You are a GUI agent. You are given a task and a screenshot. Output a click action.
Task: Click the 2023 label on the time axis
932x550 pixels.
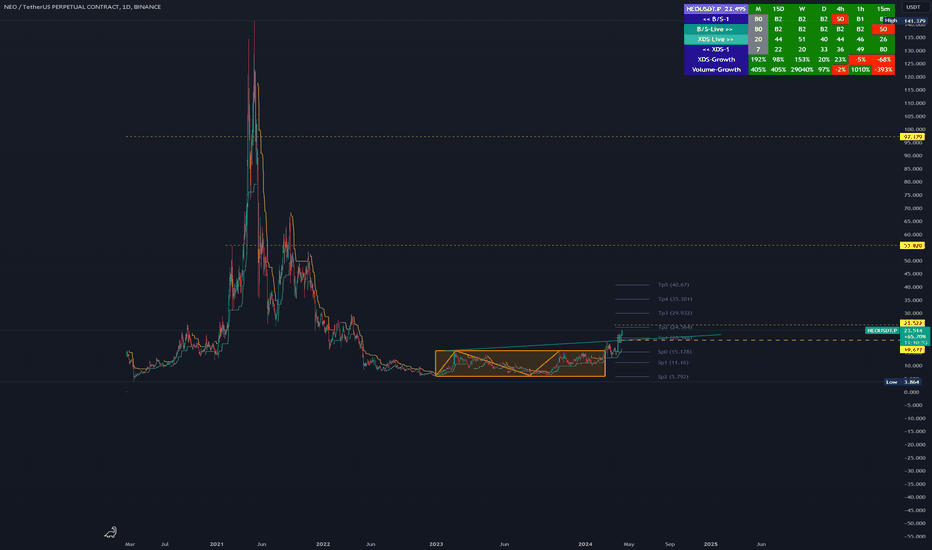(x=436, y=544)
